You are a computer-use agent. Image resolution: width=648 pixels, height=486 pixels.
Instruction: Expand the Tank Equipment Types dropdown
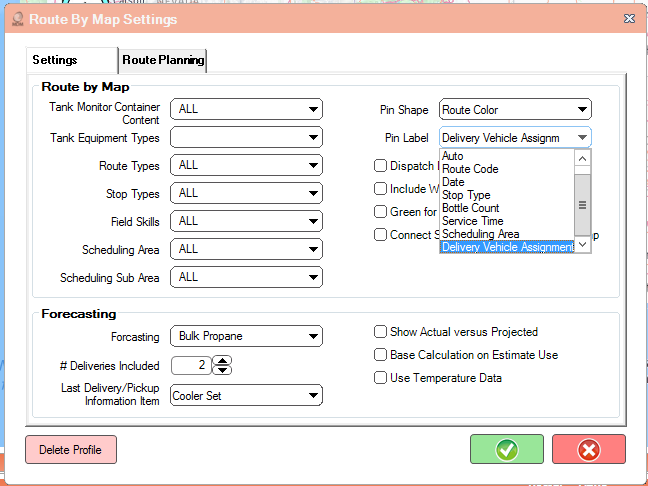(246, 137)
